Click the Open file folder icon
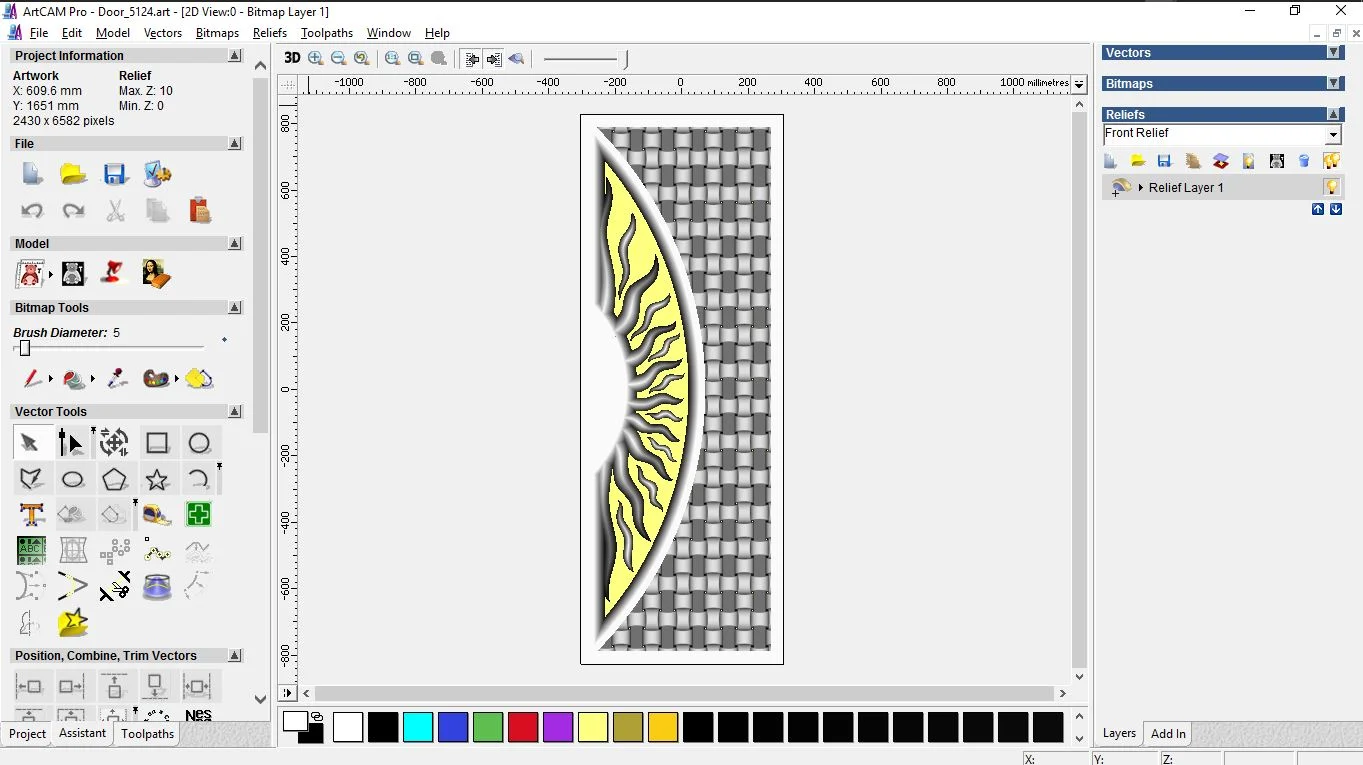The height and width of the screenshot is (765, 1363). [x=73, y=175]
